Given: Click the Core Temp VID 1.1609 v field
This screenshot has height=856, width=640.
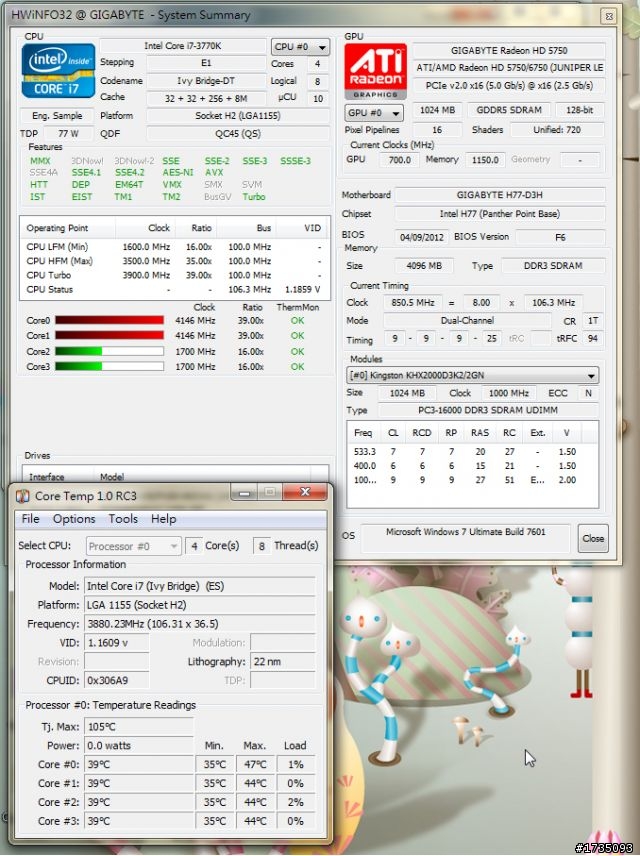Looking at the screenshot, I should click(116, 643).
